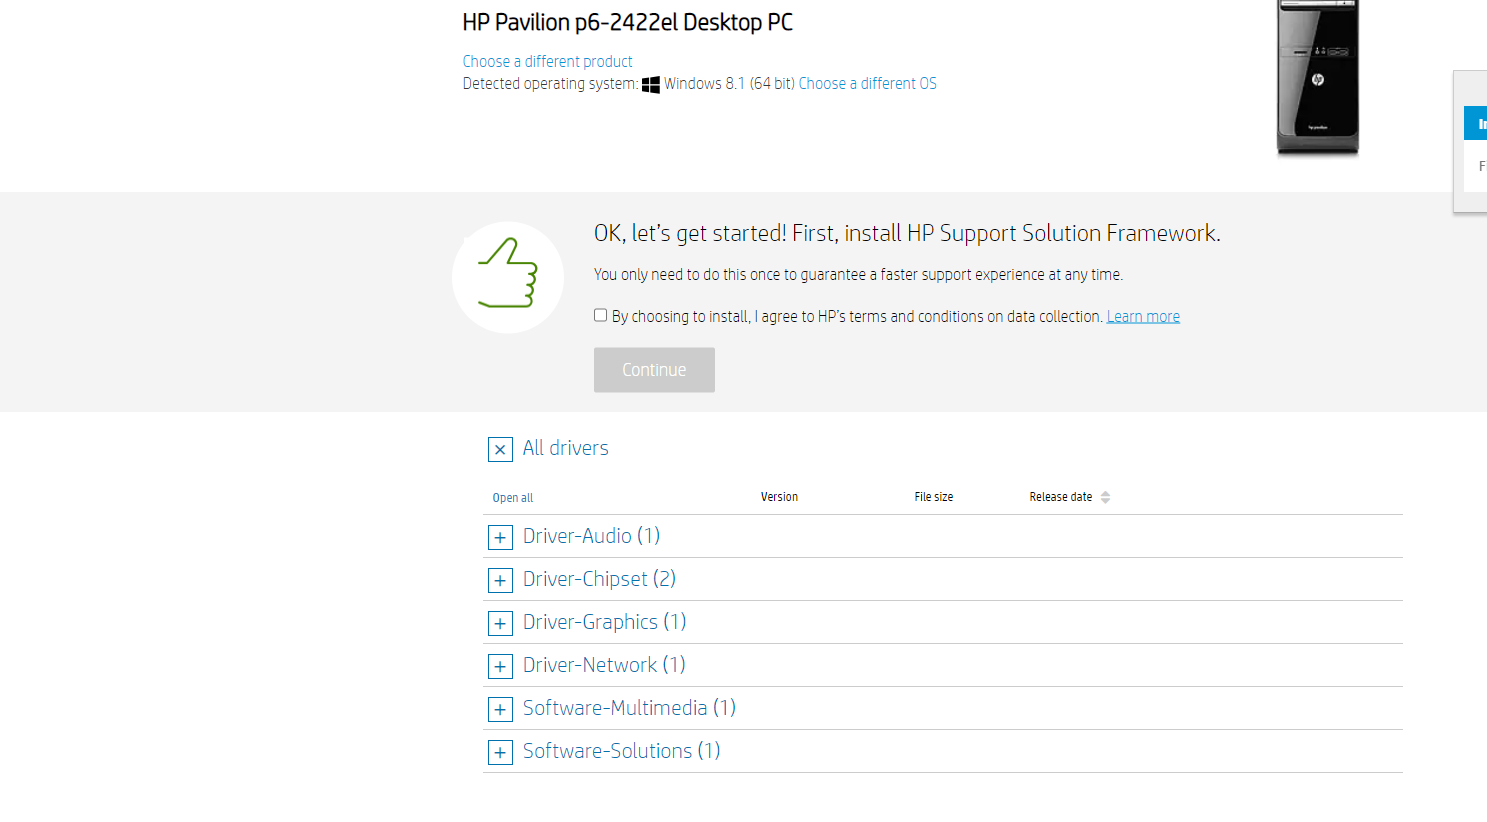
Task: Click the Version column header
Action: pyautogui.click(x=779, y=497)
